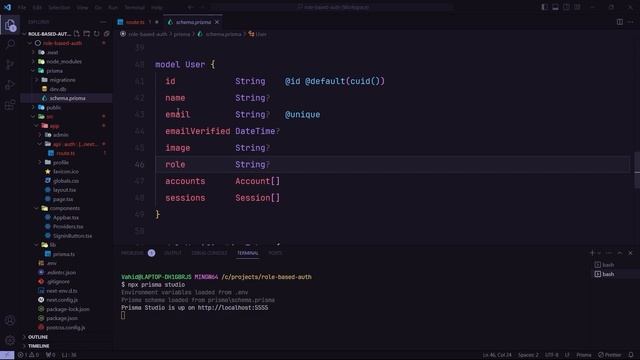This screenshot has width=640, height=360.
Task: Refresh the explorer file tree
Action: 96,34
